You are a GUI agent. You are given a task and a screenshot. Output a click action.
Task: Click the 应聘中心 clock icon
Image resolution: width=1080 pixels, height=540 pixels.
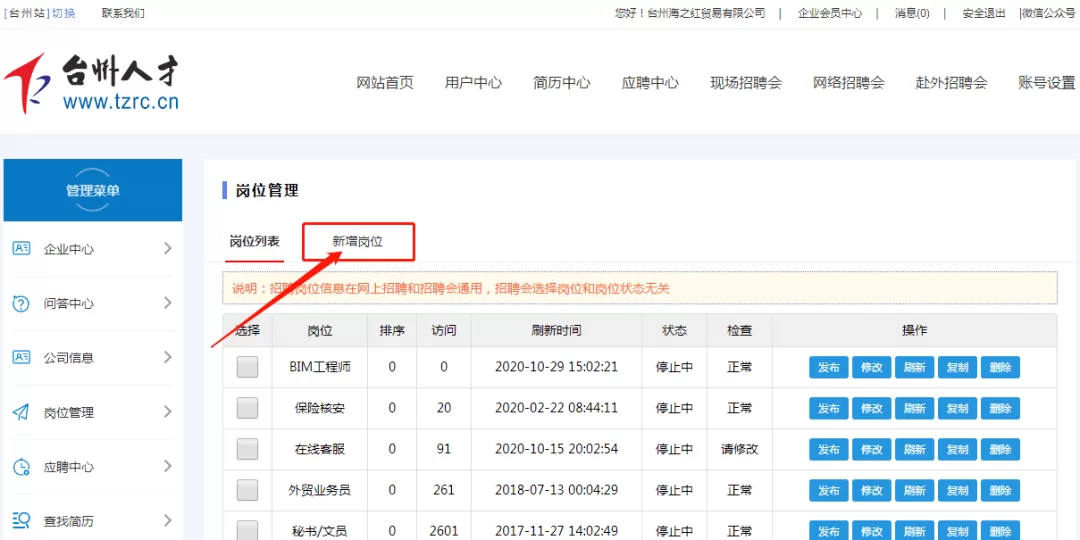(21, 467)
